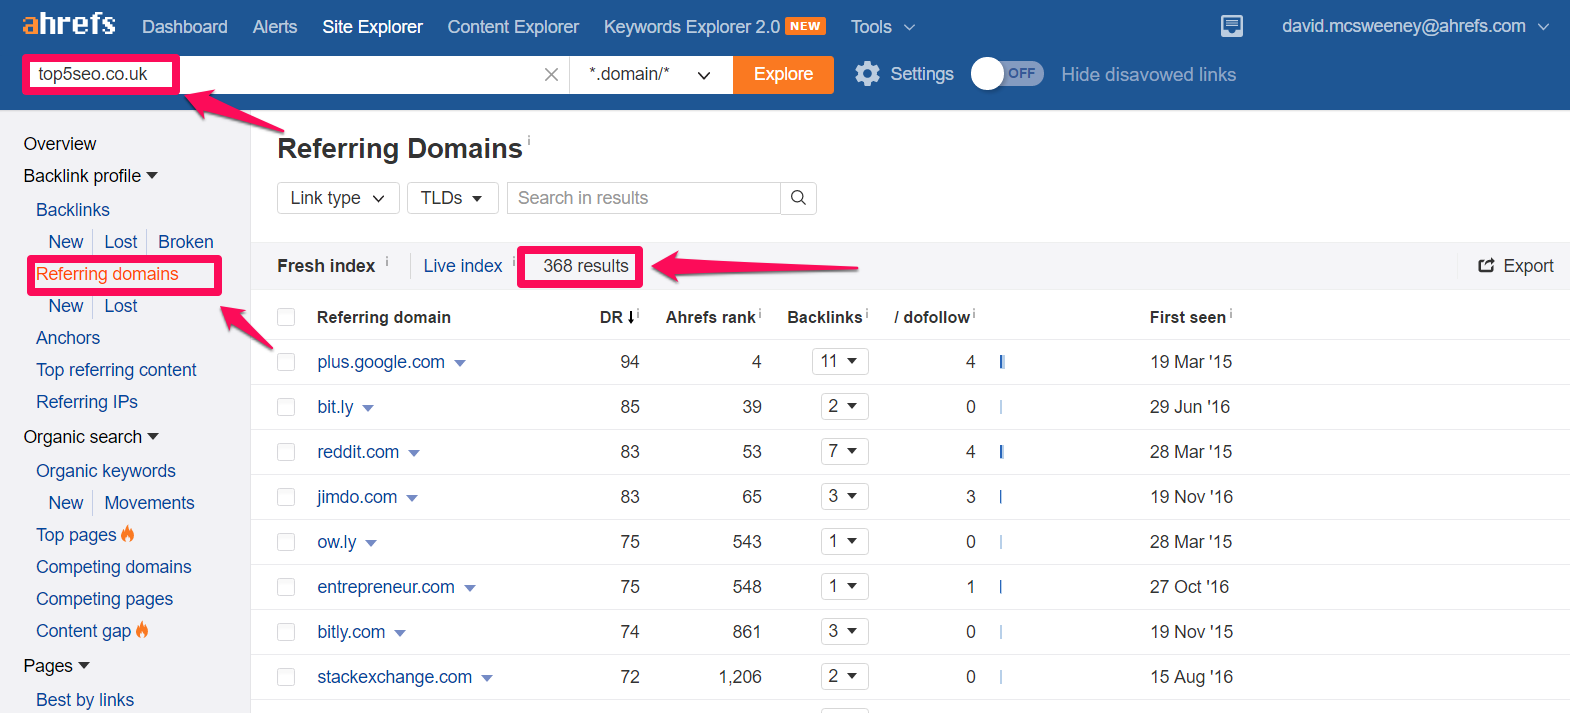
Task: Switch to the Fresh index tab
Action: pyautogui.click(x=326, y=266)
